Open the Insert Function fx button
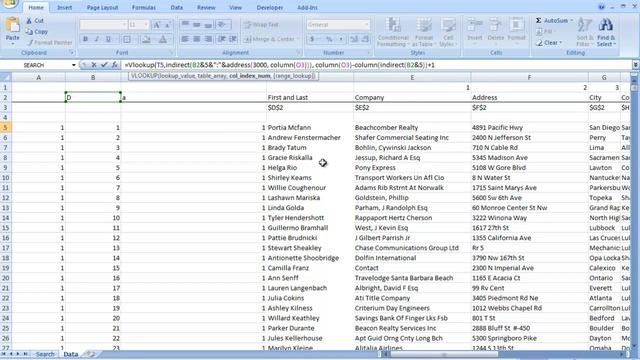 (x=114, y=65)
